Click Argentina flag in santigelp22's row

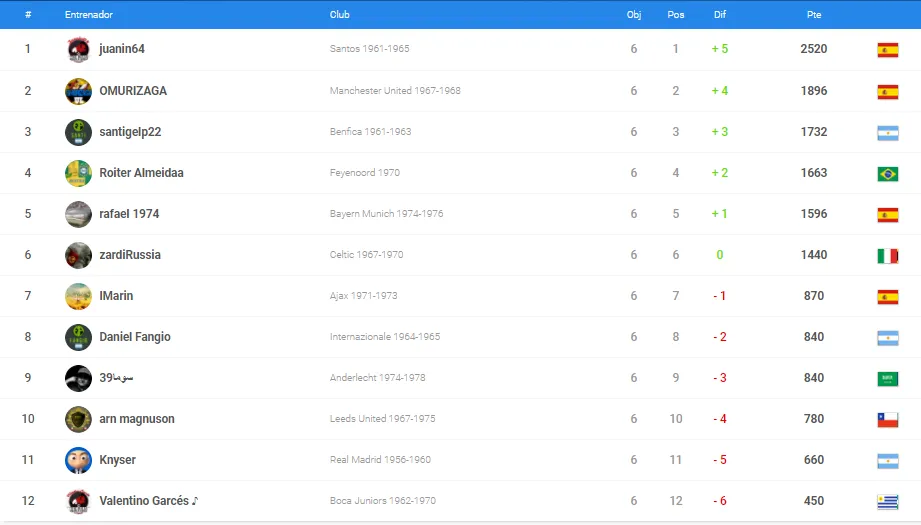[888, 133]
